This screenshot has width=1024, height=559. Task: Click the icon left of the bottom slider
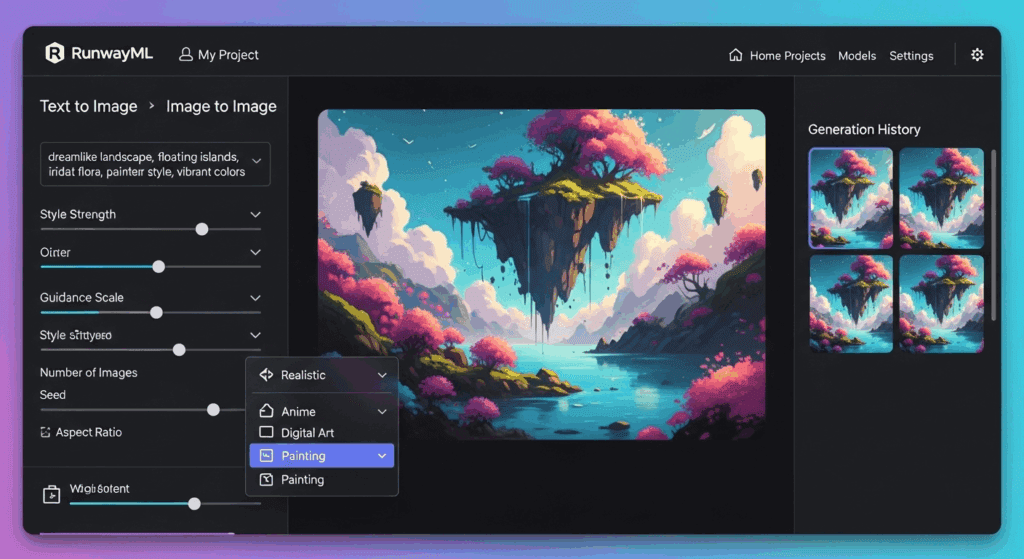51,494
